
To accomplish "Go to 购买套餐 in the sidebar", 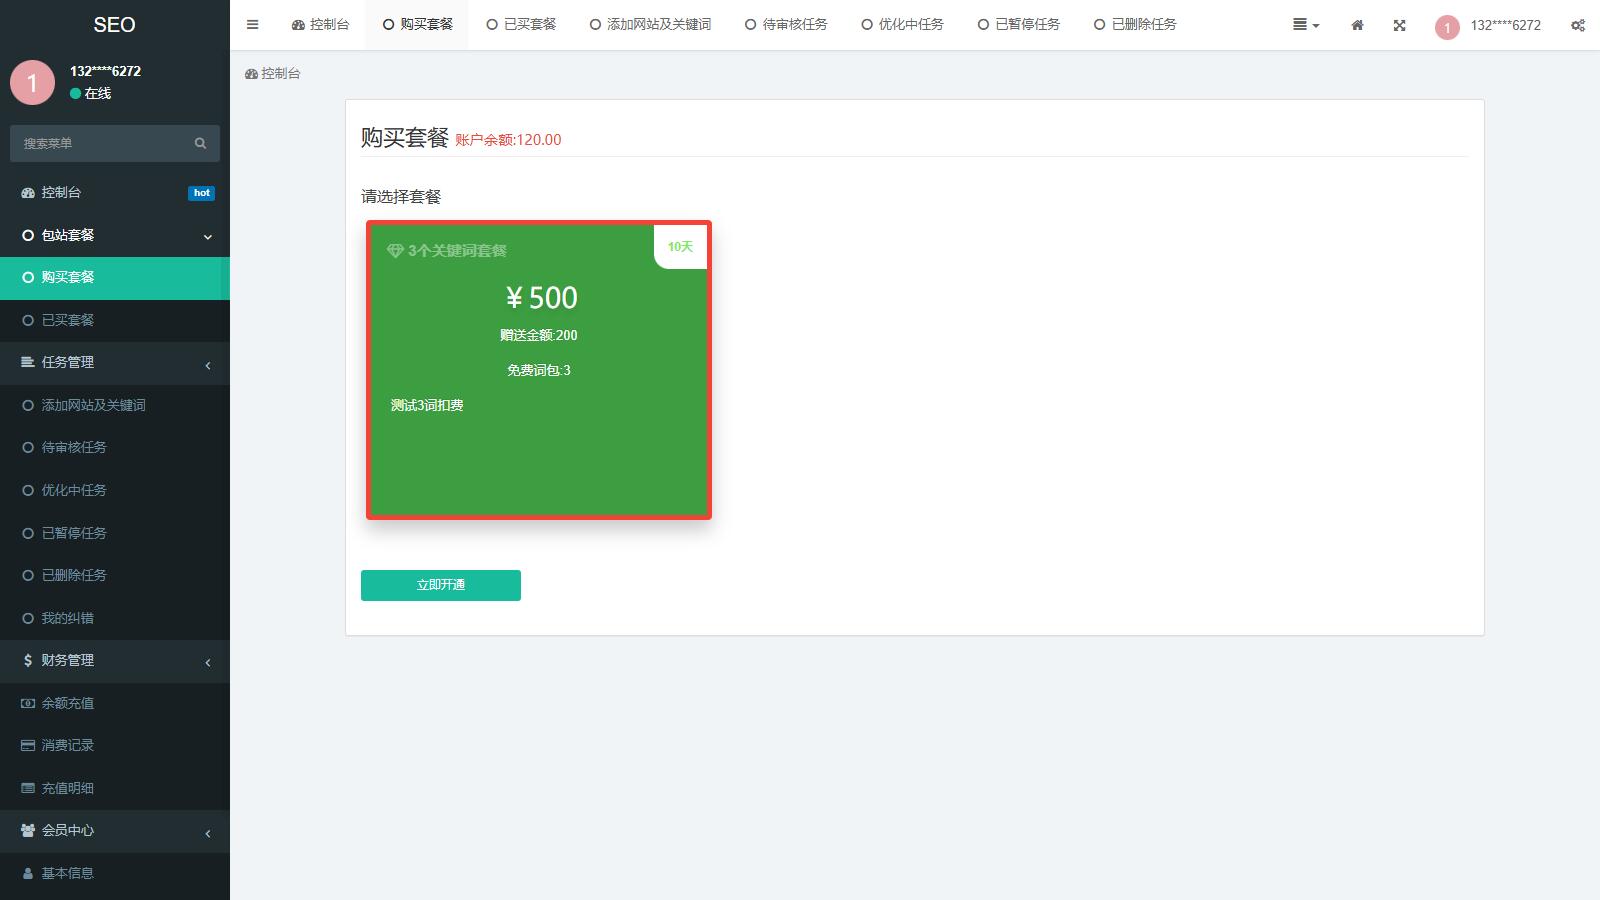I will click(115, 278).
